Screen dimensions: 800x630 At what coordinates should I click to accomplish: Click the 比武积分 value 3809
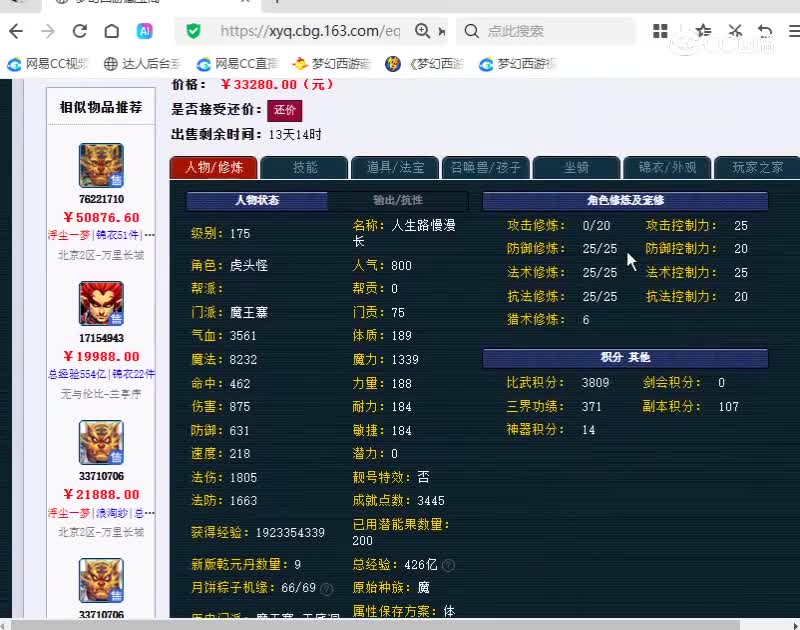point(595,383)
